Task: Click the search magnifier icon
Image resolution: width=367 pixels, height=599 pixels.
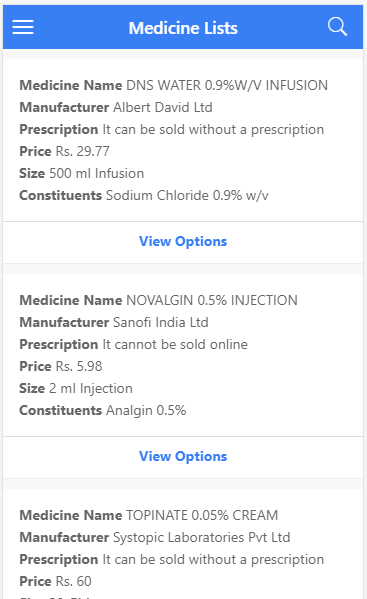Action: 337,27
